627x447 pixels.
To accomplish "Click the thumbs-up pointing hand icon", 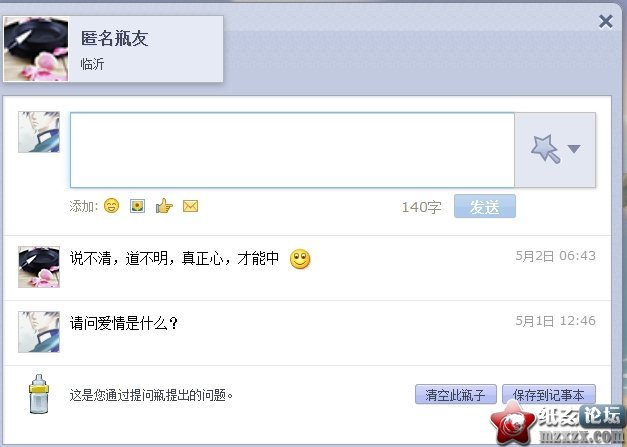I will click(164, 206).
